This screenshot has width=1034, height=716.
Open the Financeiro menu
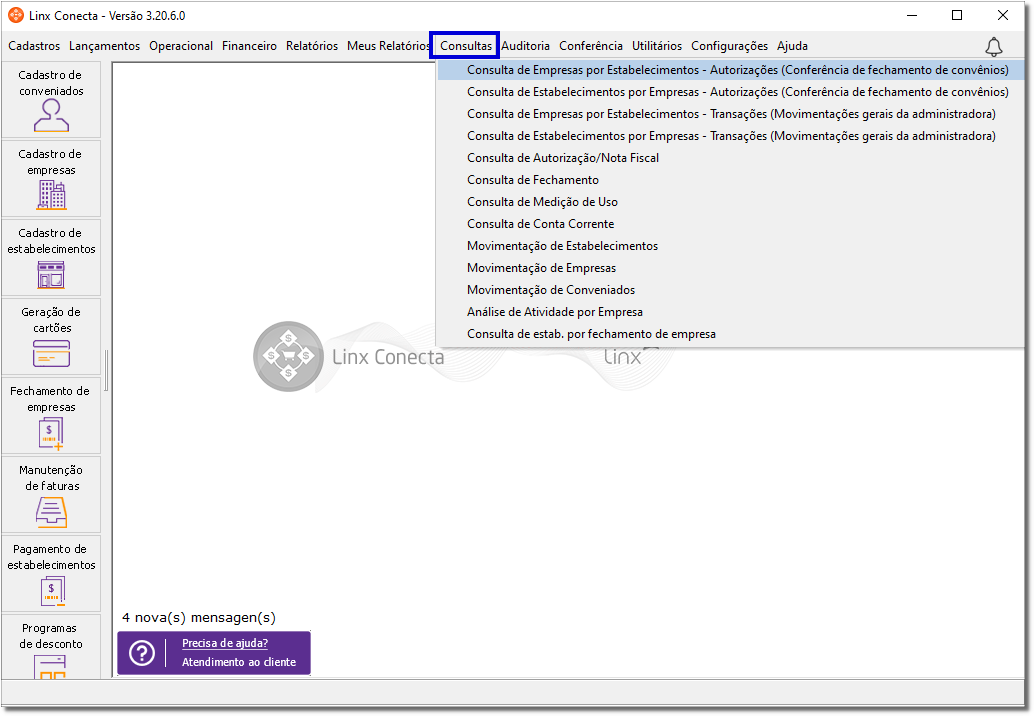tap(249, 46)
